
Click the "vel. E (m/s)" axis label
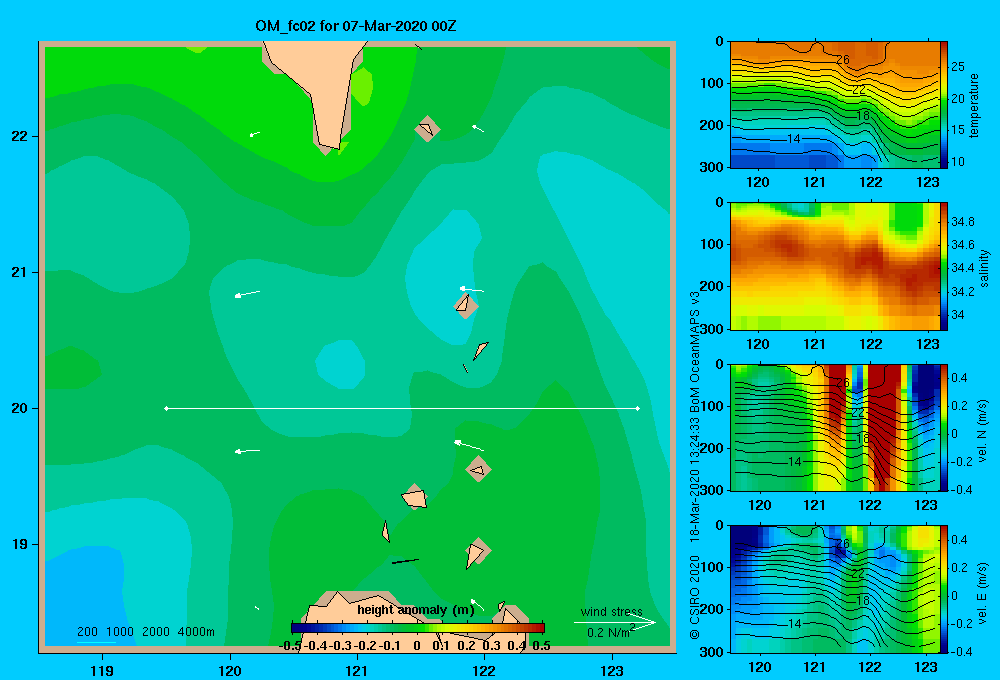click(982, 593)
